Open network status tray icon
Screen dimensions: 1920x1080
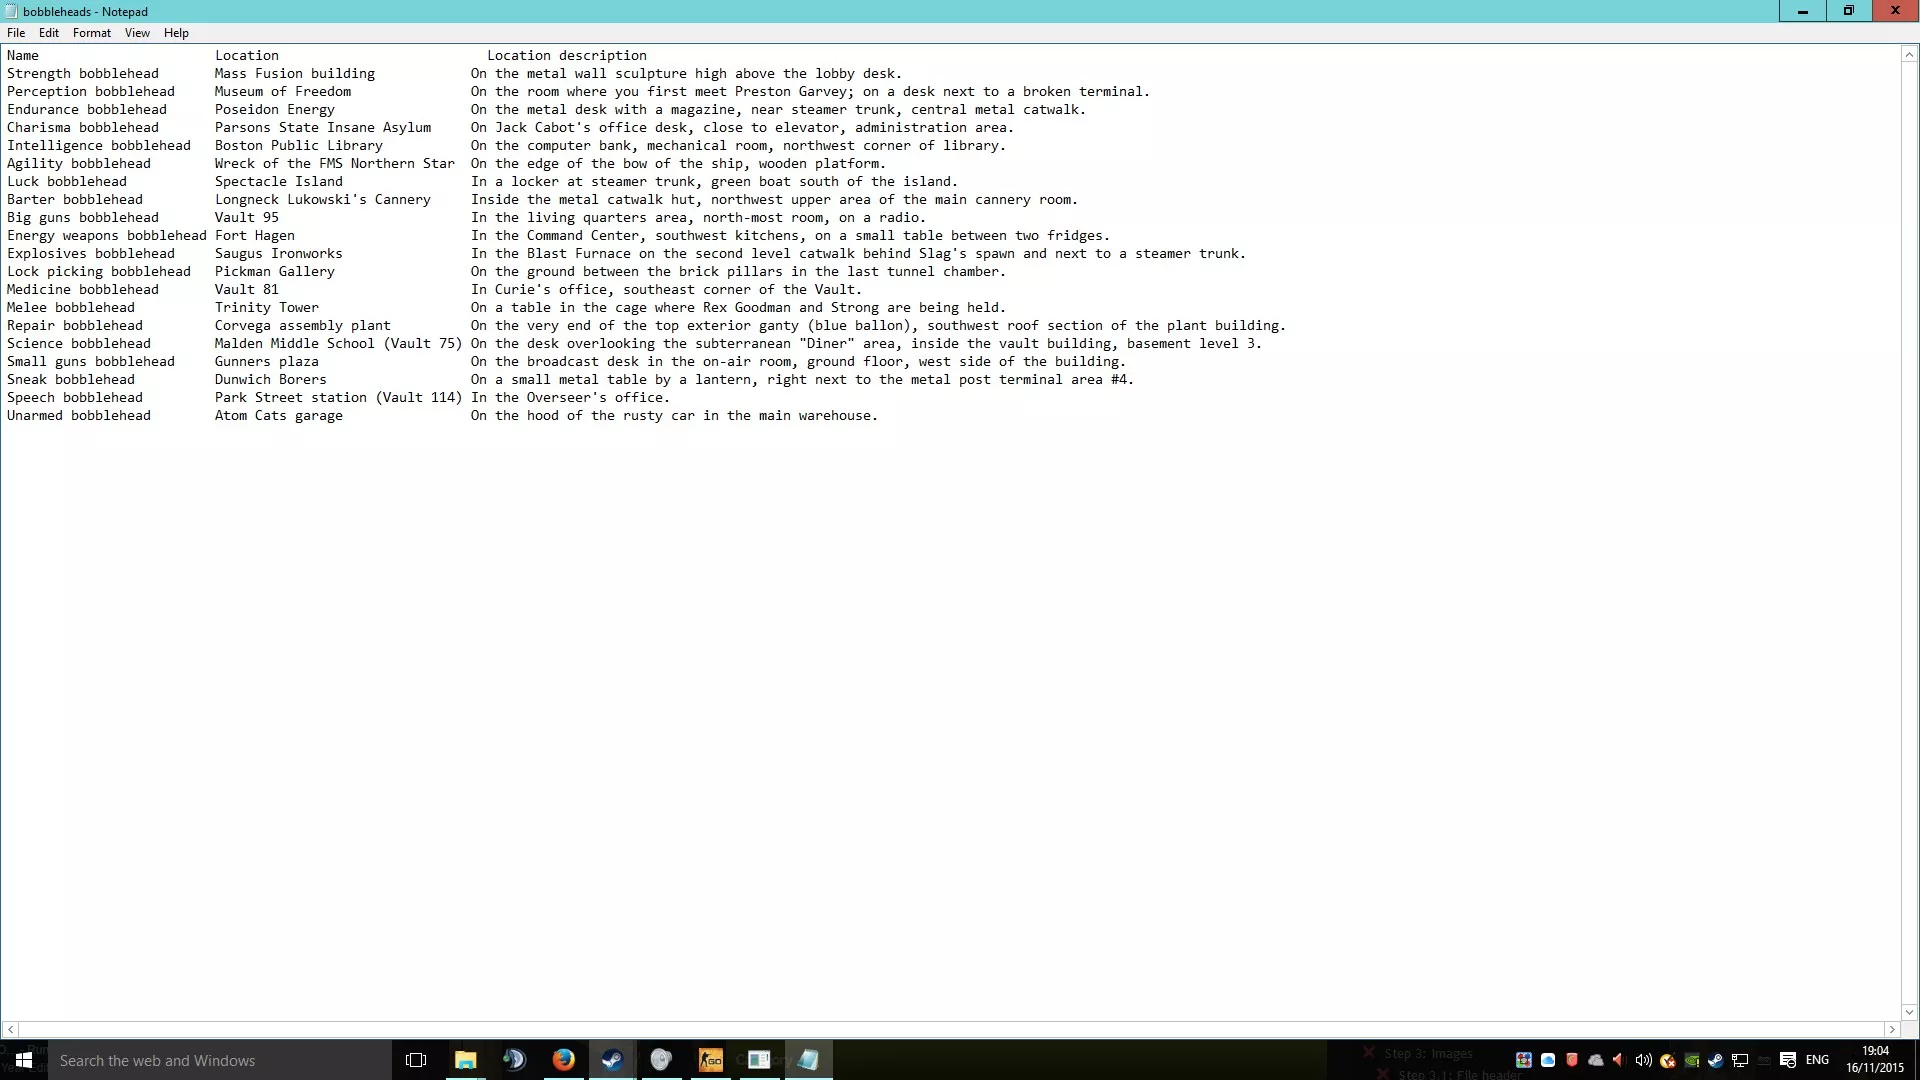[1740, 1060]
